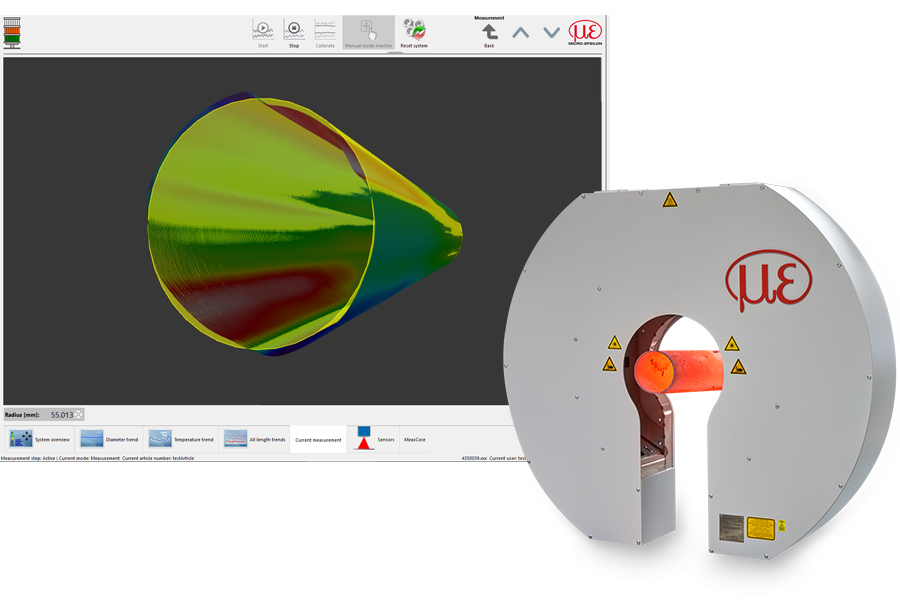Go Back using the arrow icon

[x=489, y=32]
